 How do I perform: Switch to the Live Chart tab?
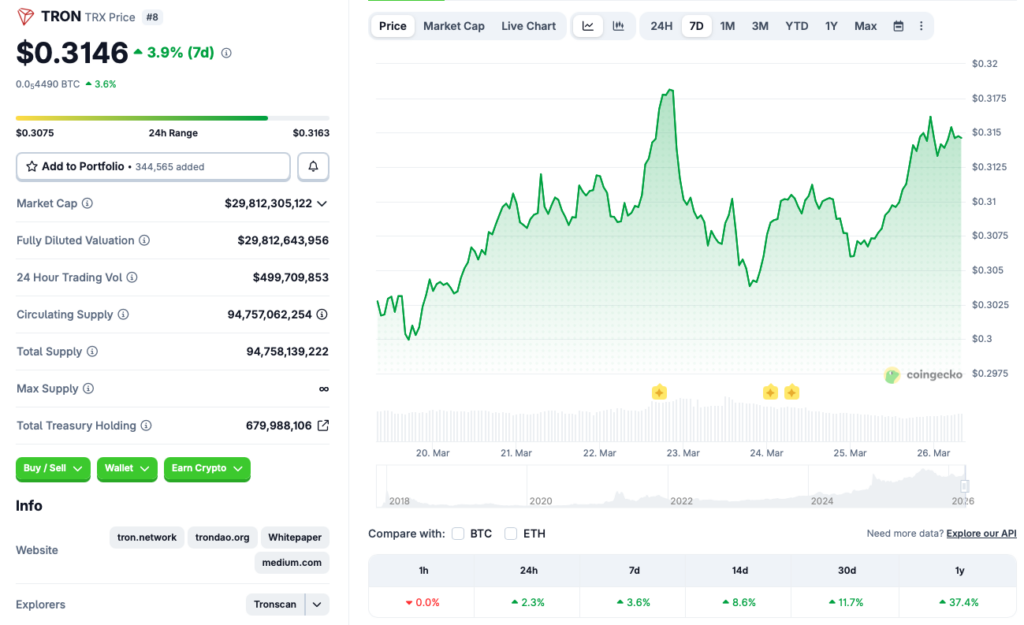click(528, 26)
